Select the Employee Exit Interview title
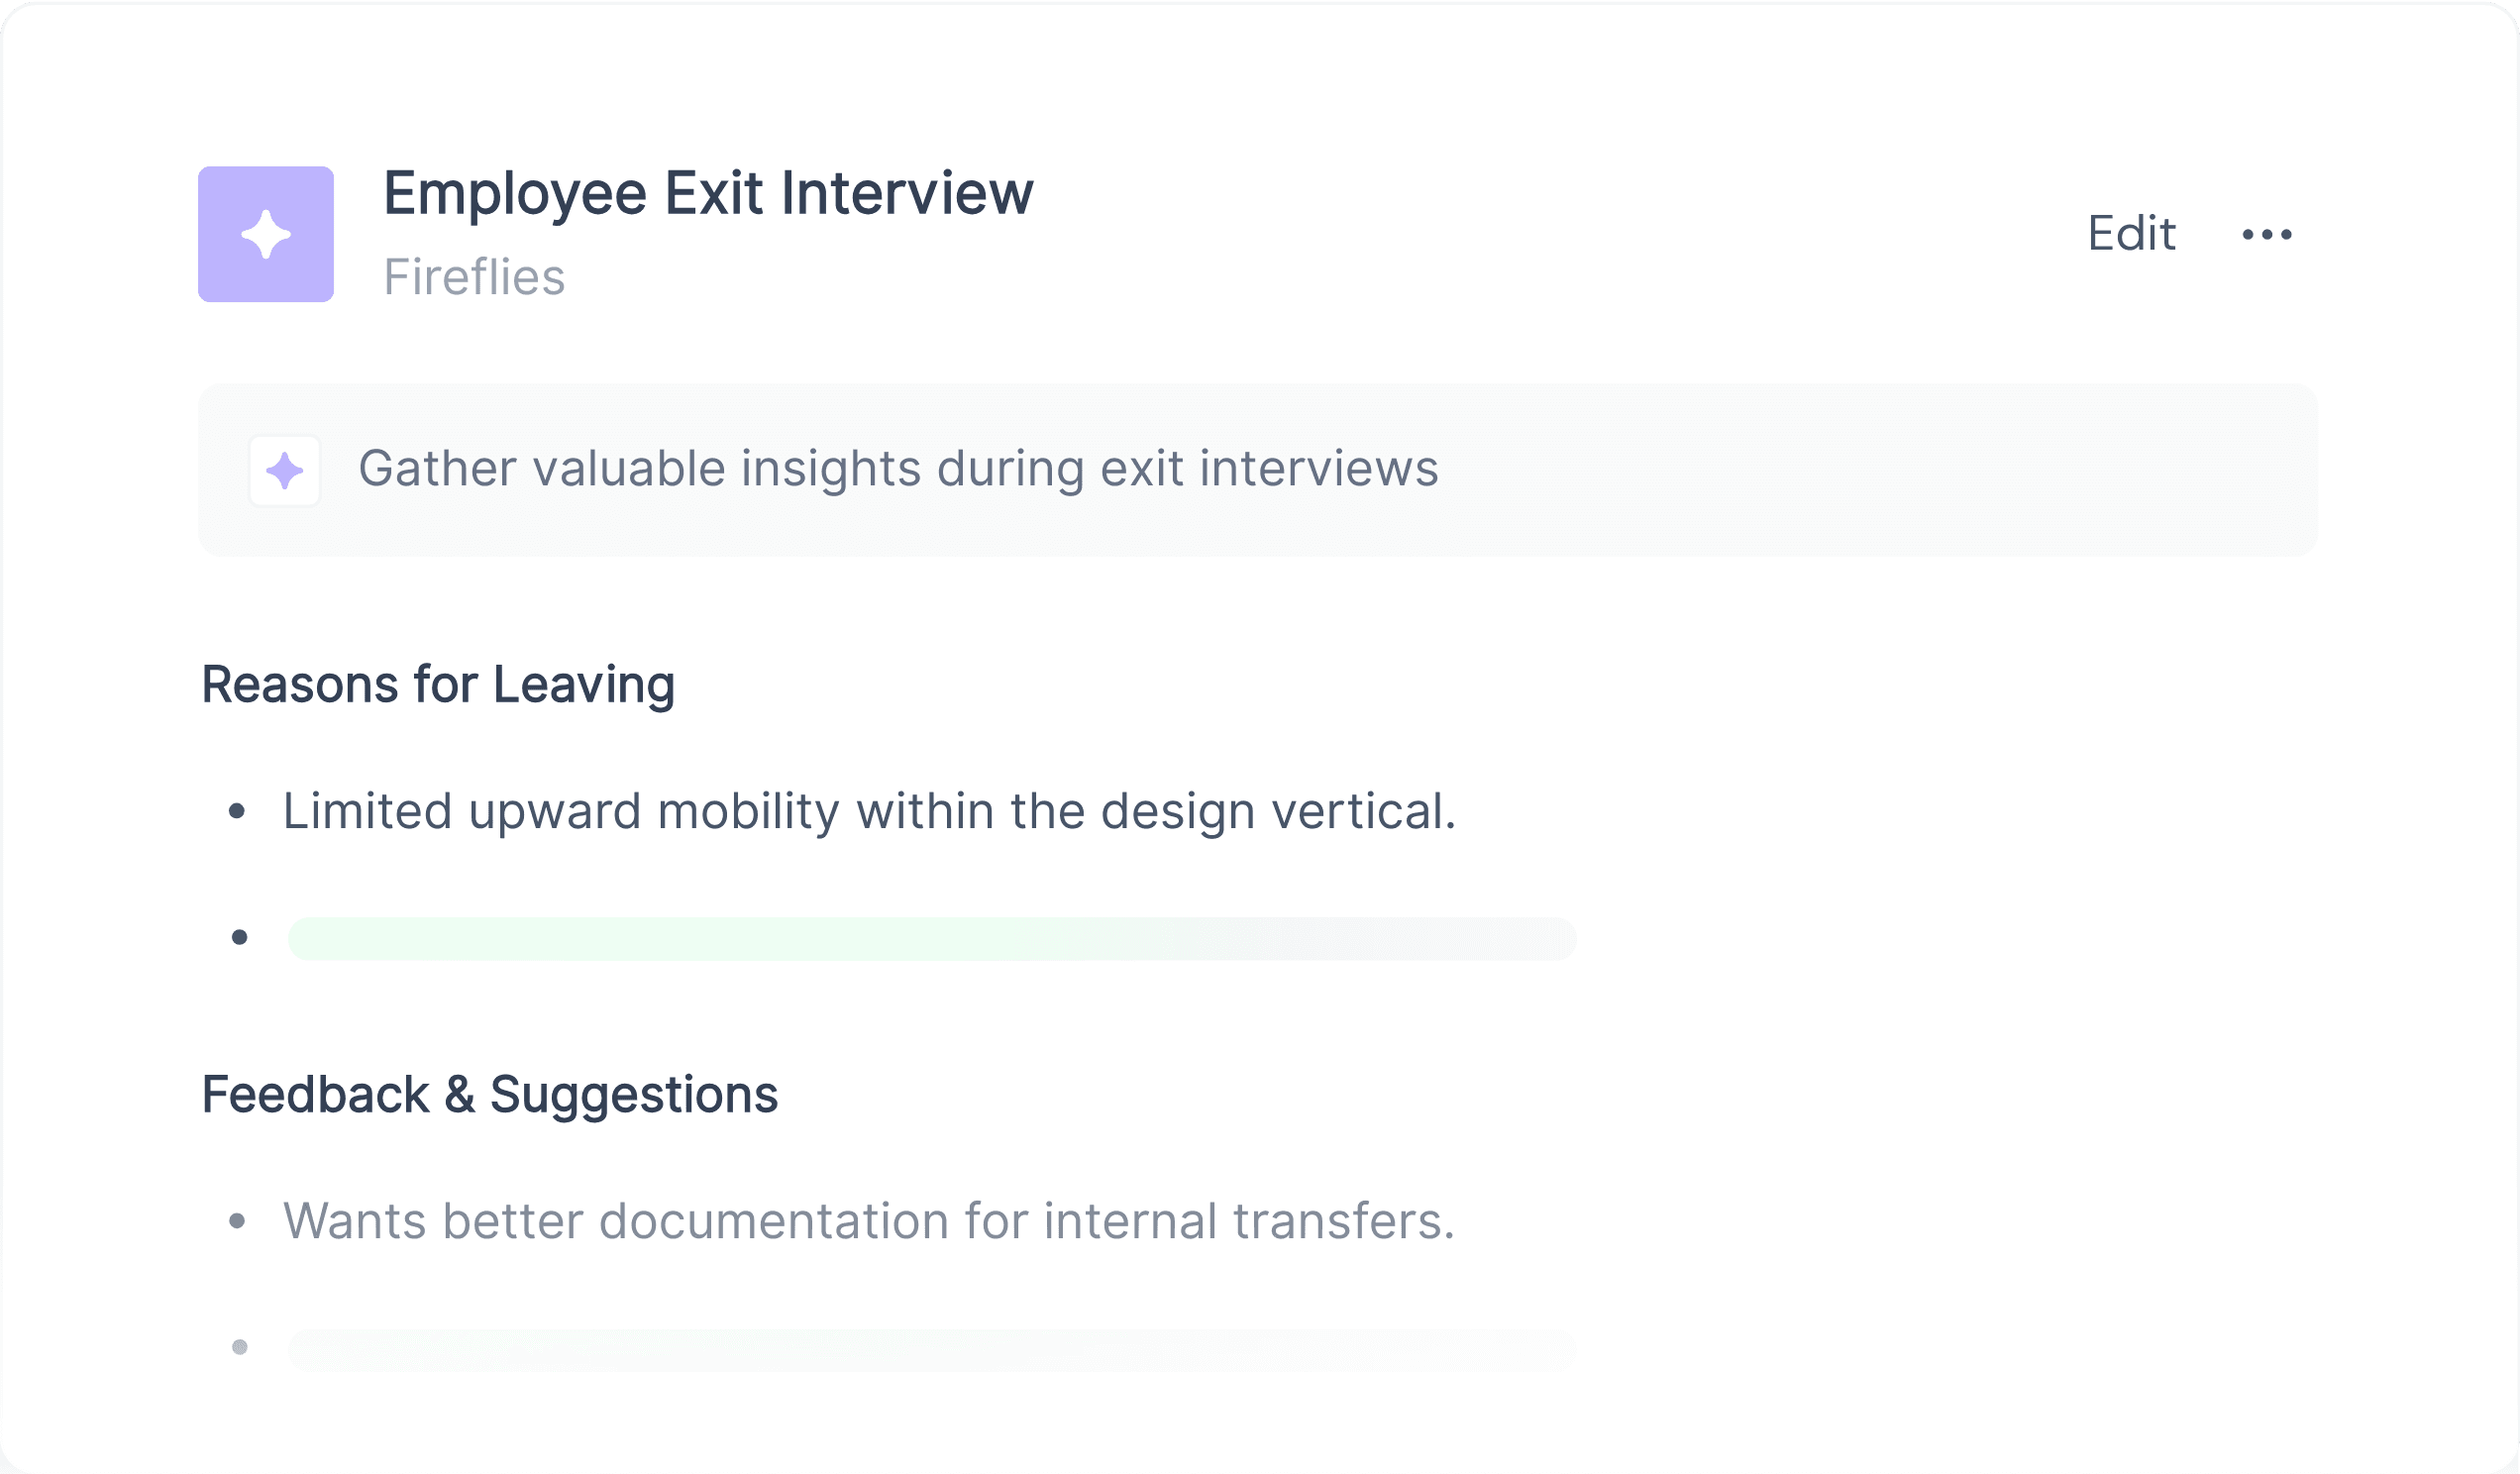 pyautogui.click(x=708, y=193)
